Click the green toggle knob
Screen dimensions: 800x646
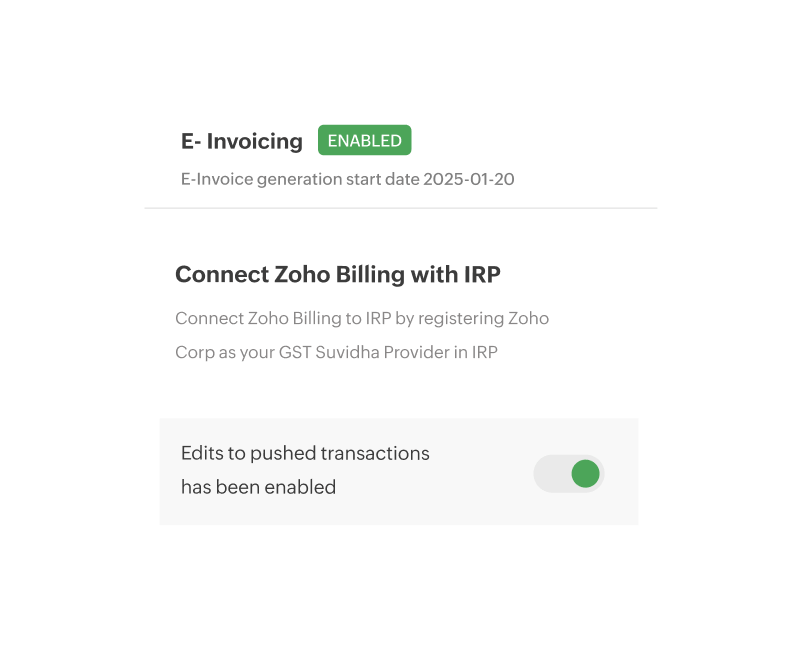point(585,472)
